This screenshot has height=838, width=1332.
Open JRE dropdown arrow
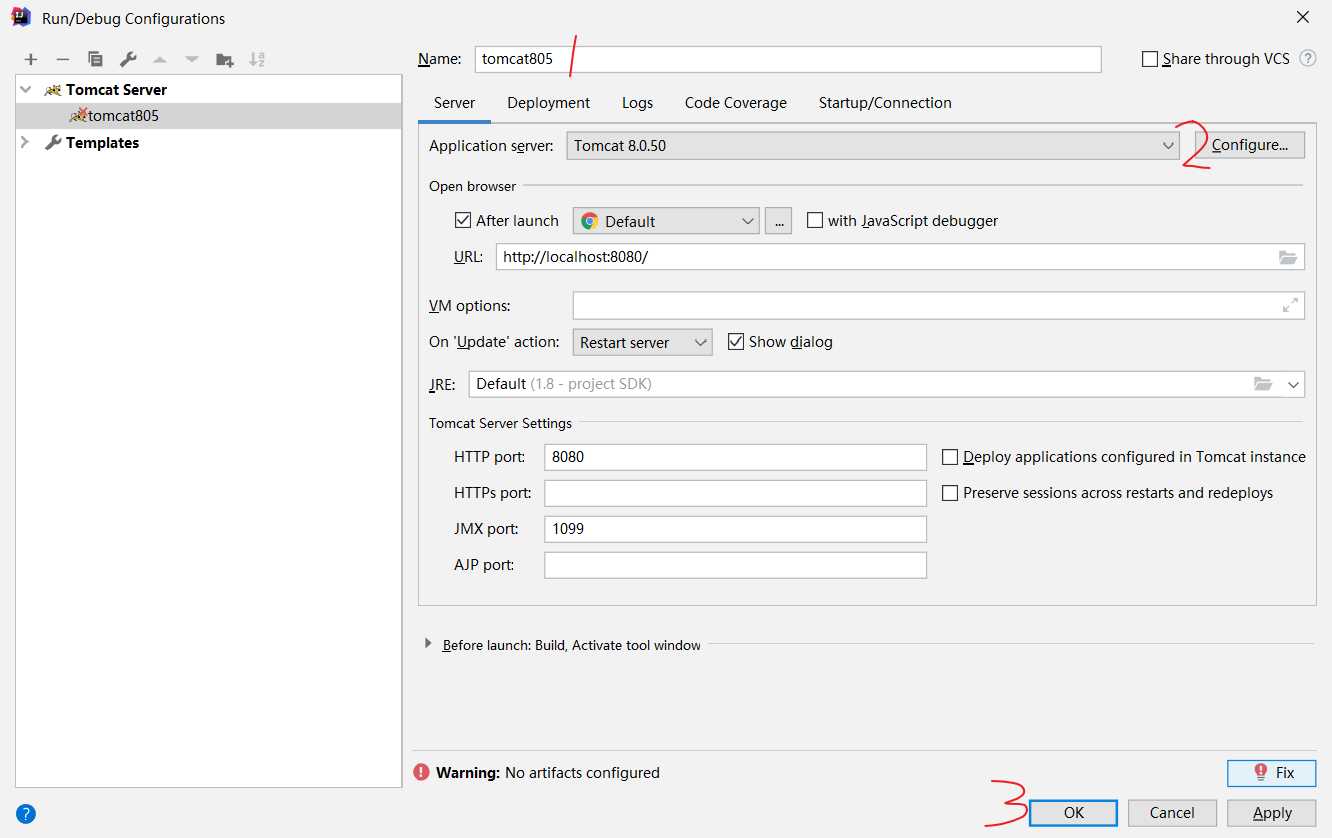coord(1294,384)
